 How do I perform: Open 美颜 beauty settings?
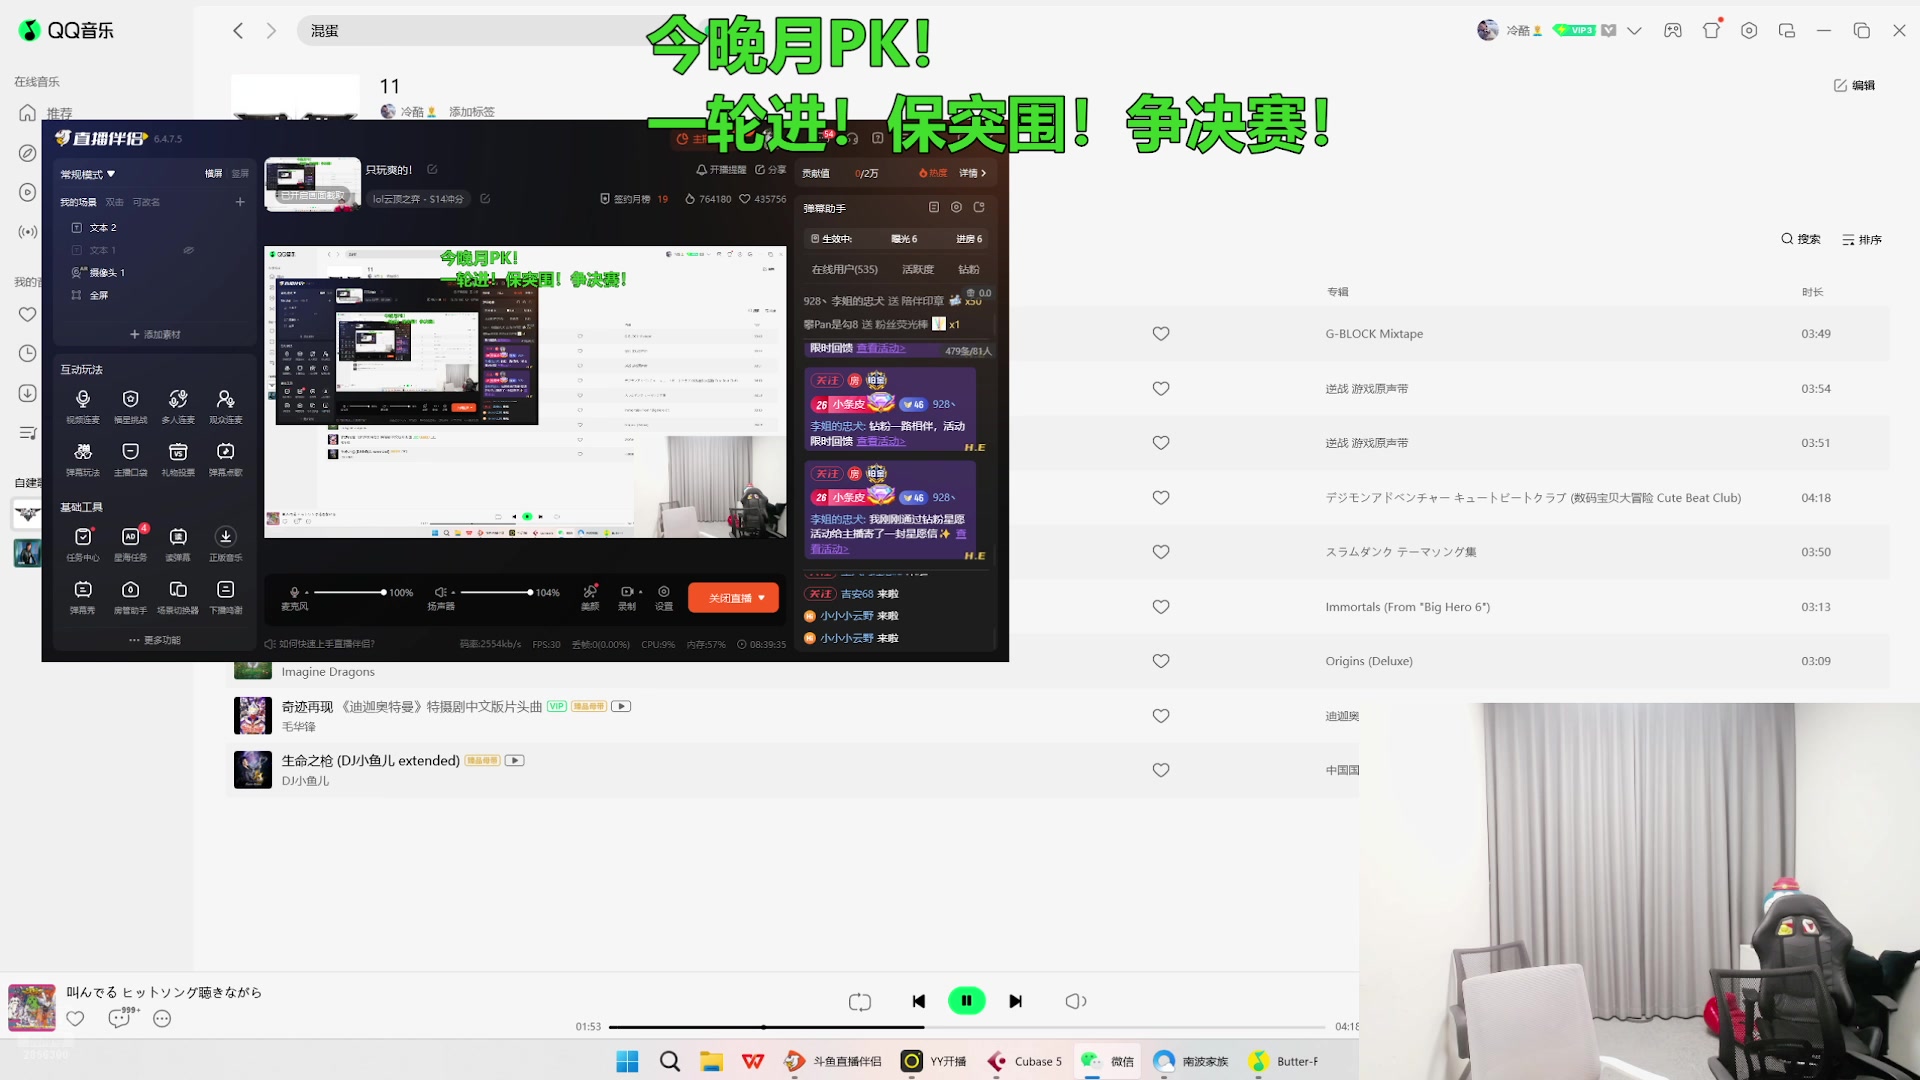(590, 597)
